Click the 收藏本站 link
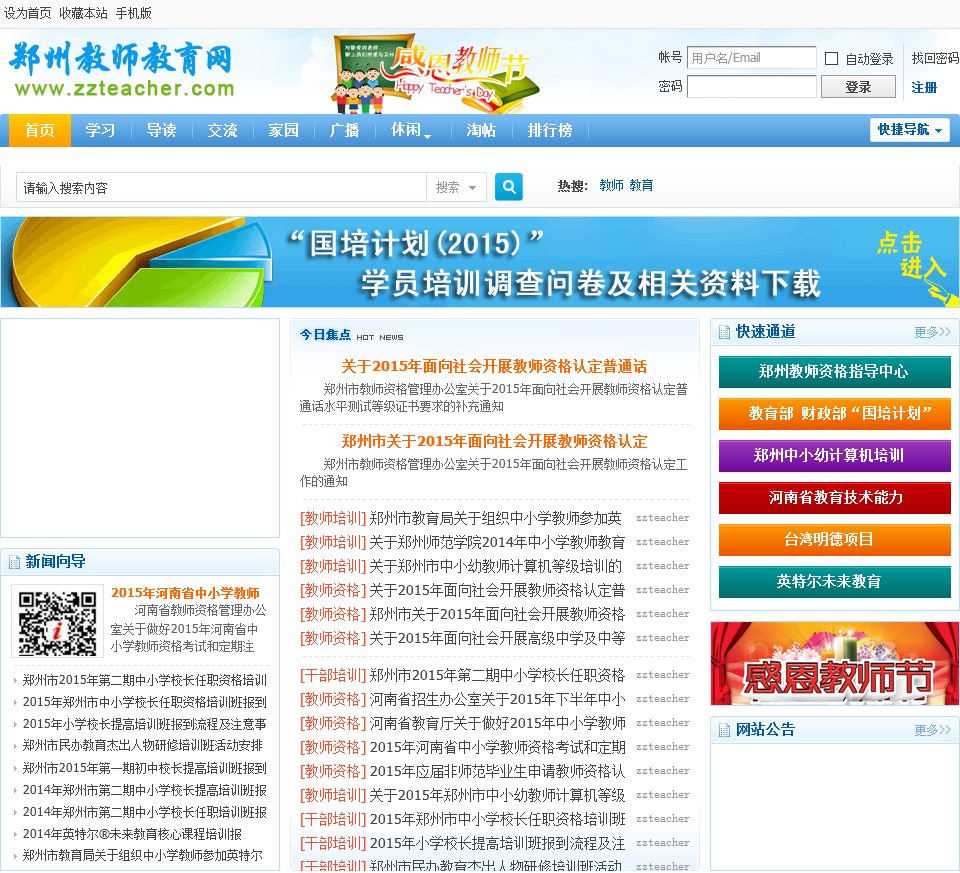Viewport: 960px width, 873px height. pos(83,13)
